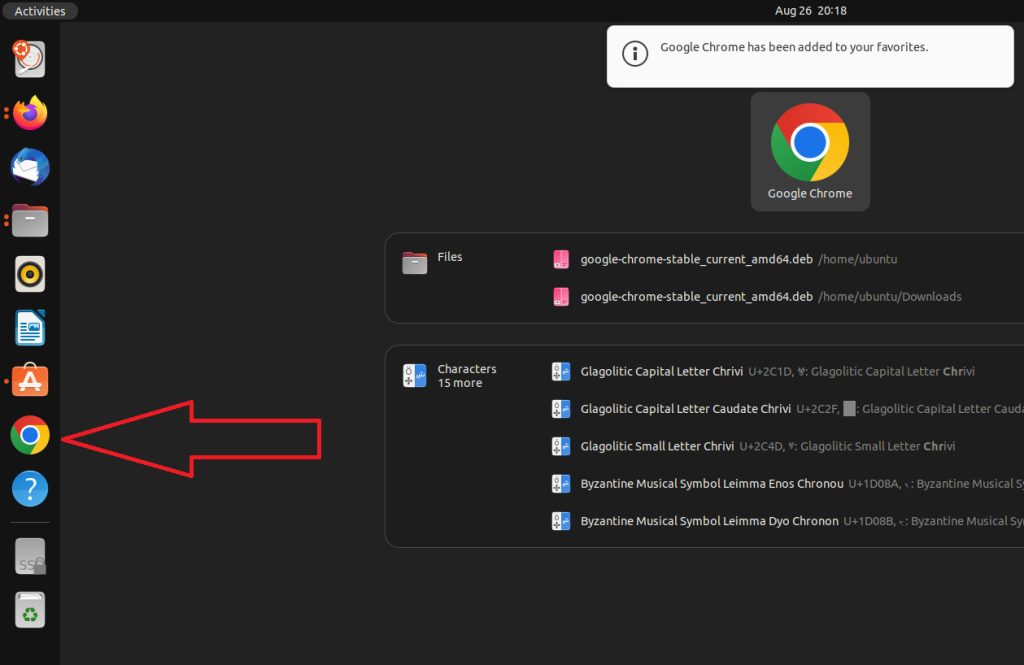
Task: Open the Activities overview
Action: pos(40,11)
